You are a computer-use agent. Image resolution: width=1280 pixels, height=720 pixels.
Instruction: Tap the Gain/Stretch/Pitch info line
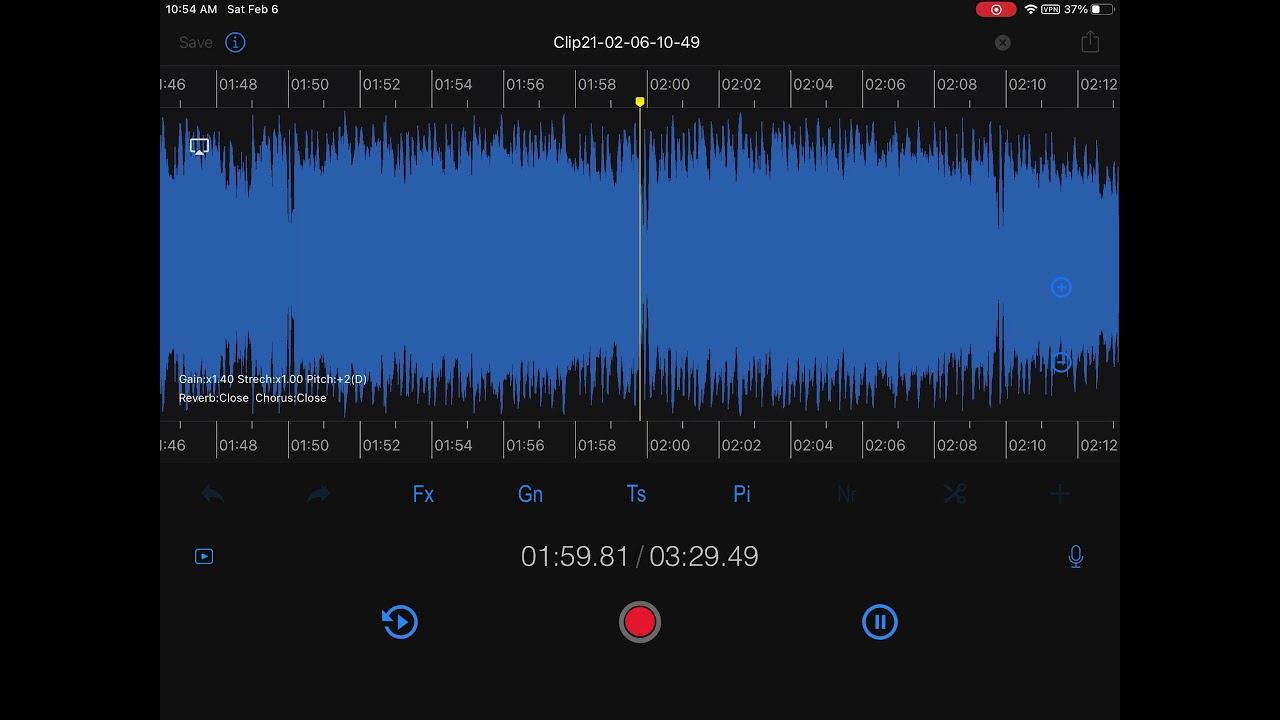coord(273,379)
